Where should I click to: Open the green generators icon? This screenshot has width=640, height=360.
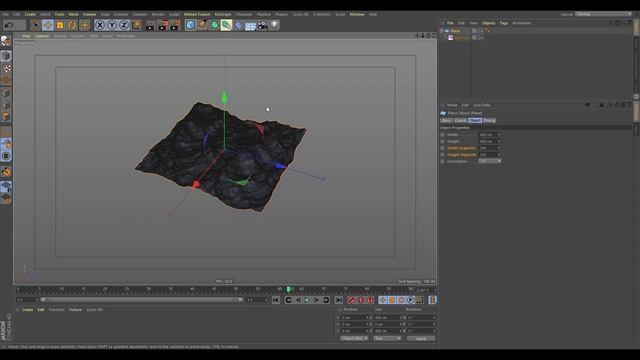click(215, 25)
